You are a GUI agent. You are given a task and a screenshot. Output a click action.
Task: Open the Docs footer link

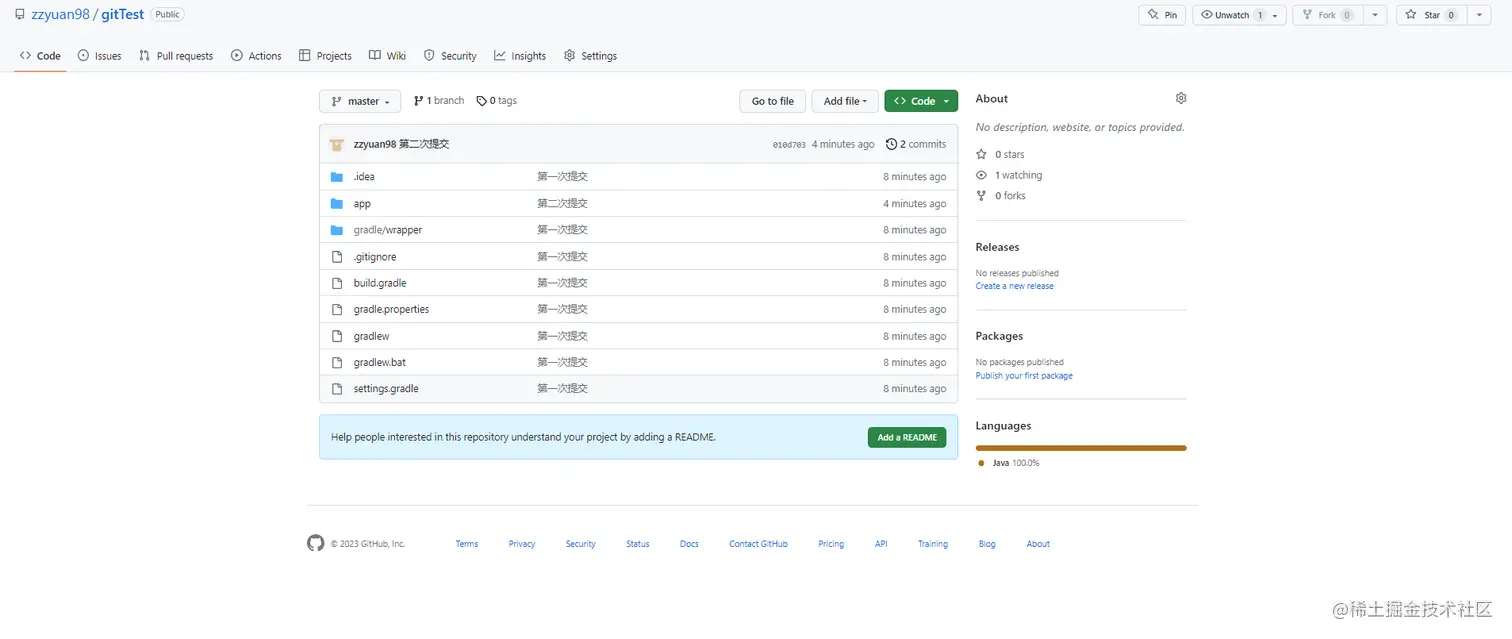click(x=689, y=544)
